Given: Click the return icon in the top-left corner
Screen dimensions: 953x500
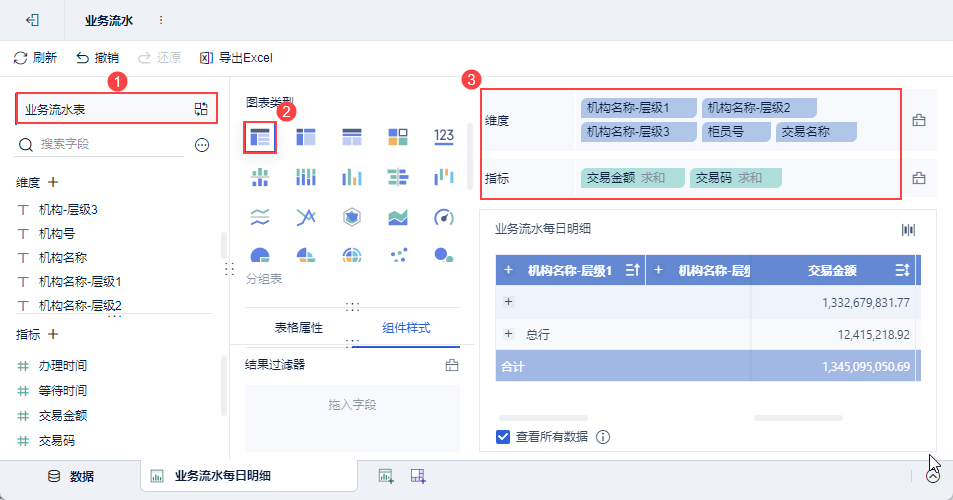Looking at the screenshot, I should click(33, 20).
